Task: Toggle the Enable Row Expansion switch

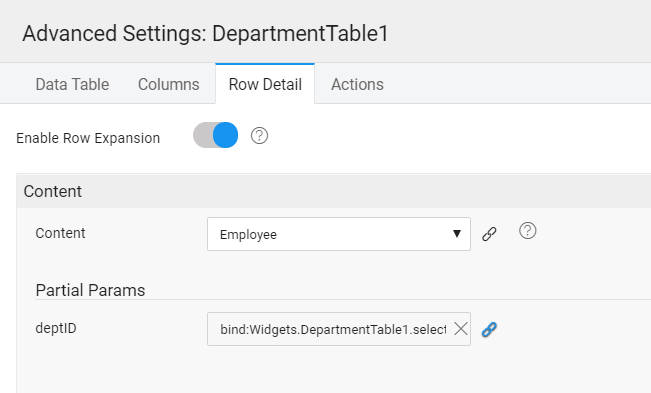Action: click(215, 135)
